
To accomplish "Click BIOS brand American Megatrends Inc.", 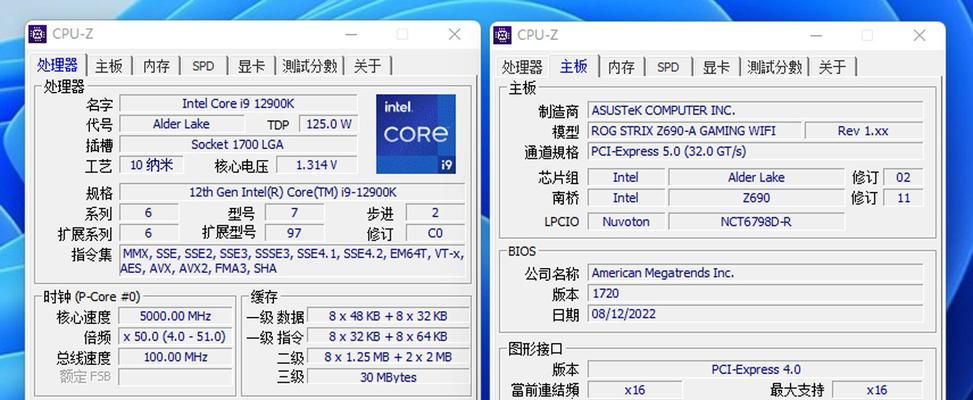I will click(755, 273).
